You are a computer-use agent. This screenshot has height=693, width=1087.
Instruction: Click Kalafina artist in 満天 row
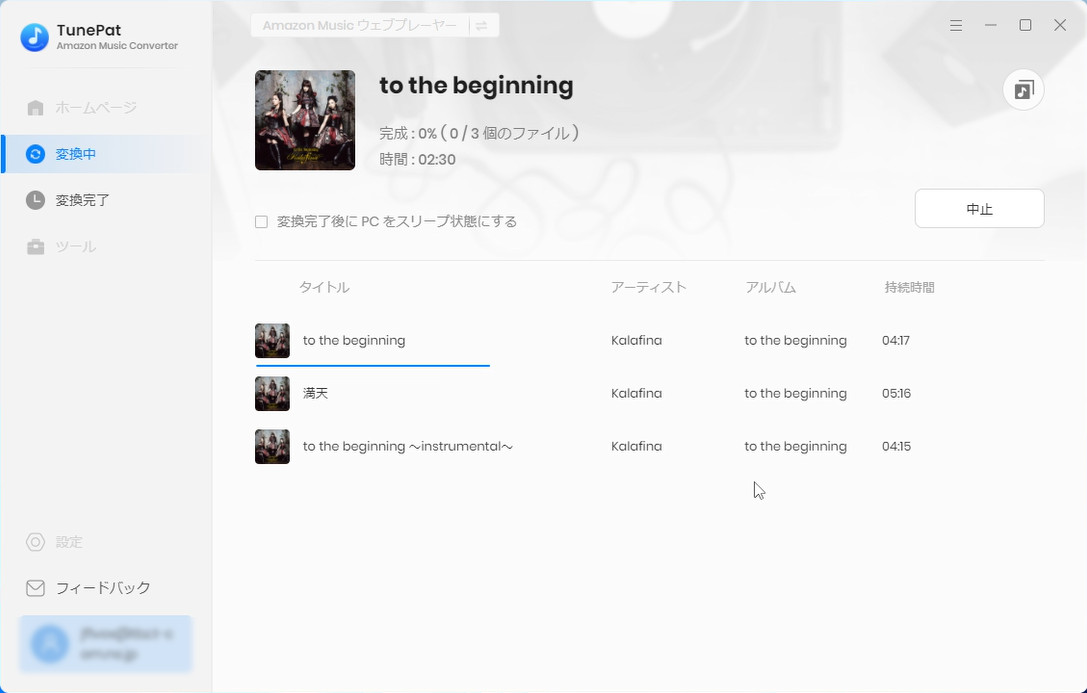pyautogui.click(x=636, y=394)
